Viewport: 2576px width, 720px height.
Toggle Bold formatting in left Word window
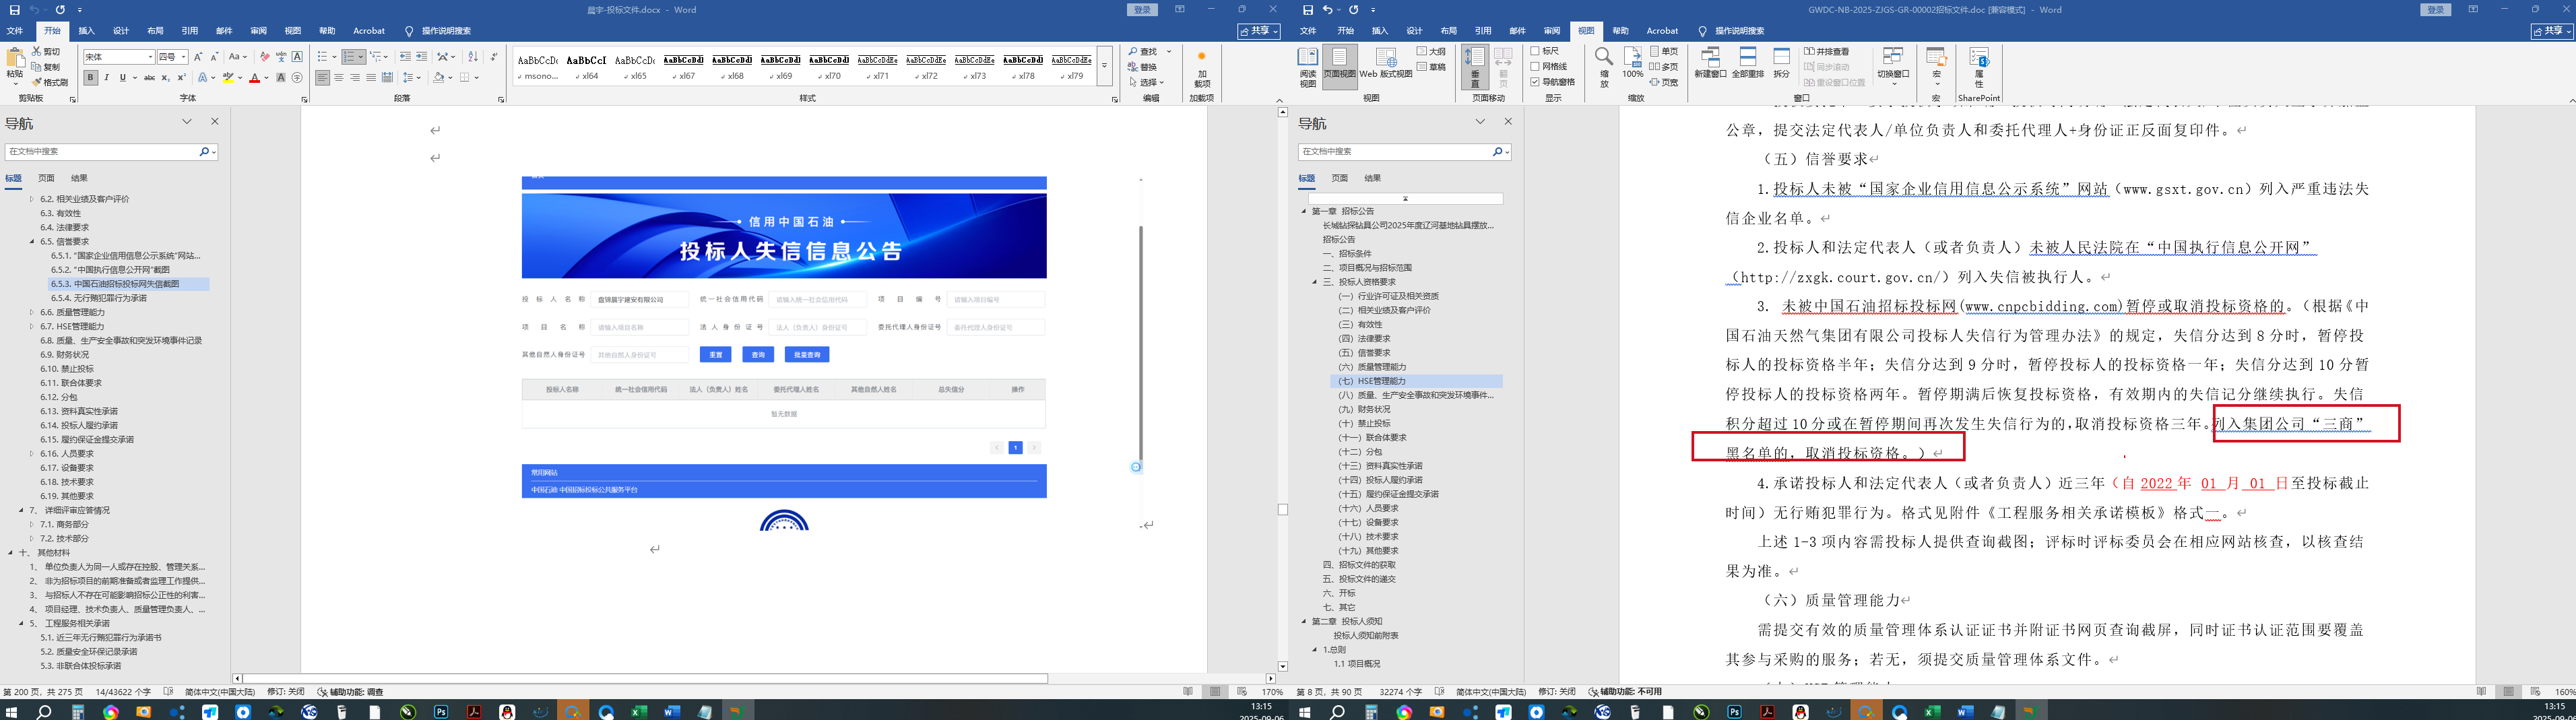click(x=90, y=77)
